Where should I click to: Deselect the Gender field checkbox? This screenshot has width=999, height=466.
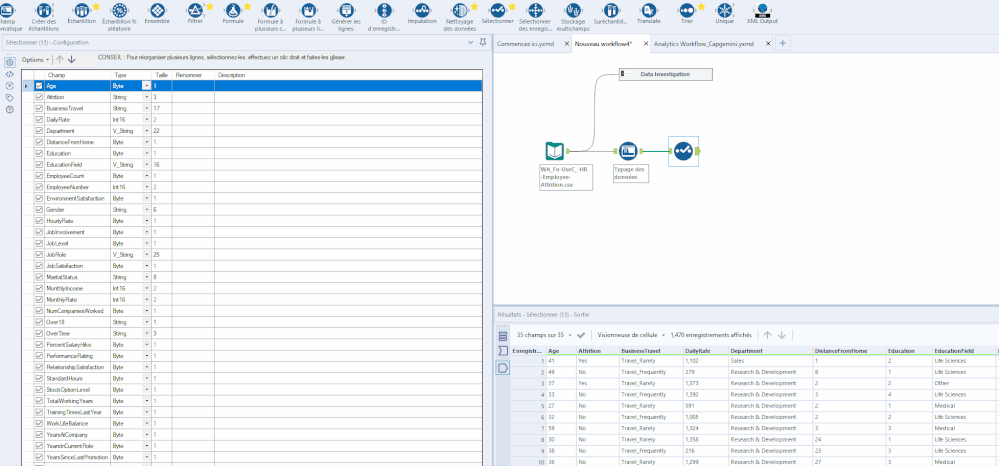coord(39,209)
